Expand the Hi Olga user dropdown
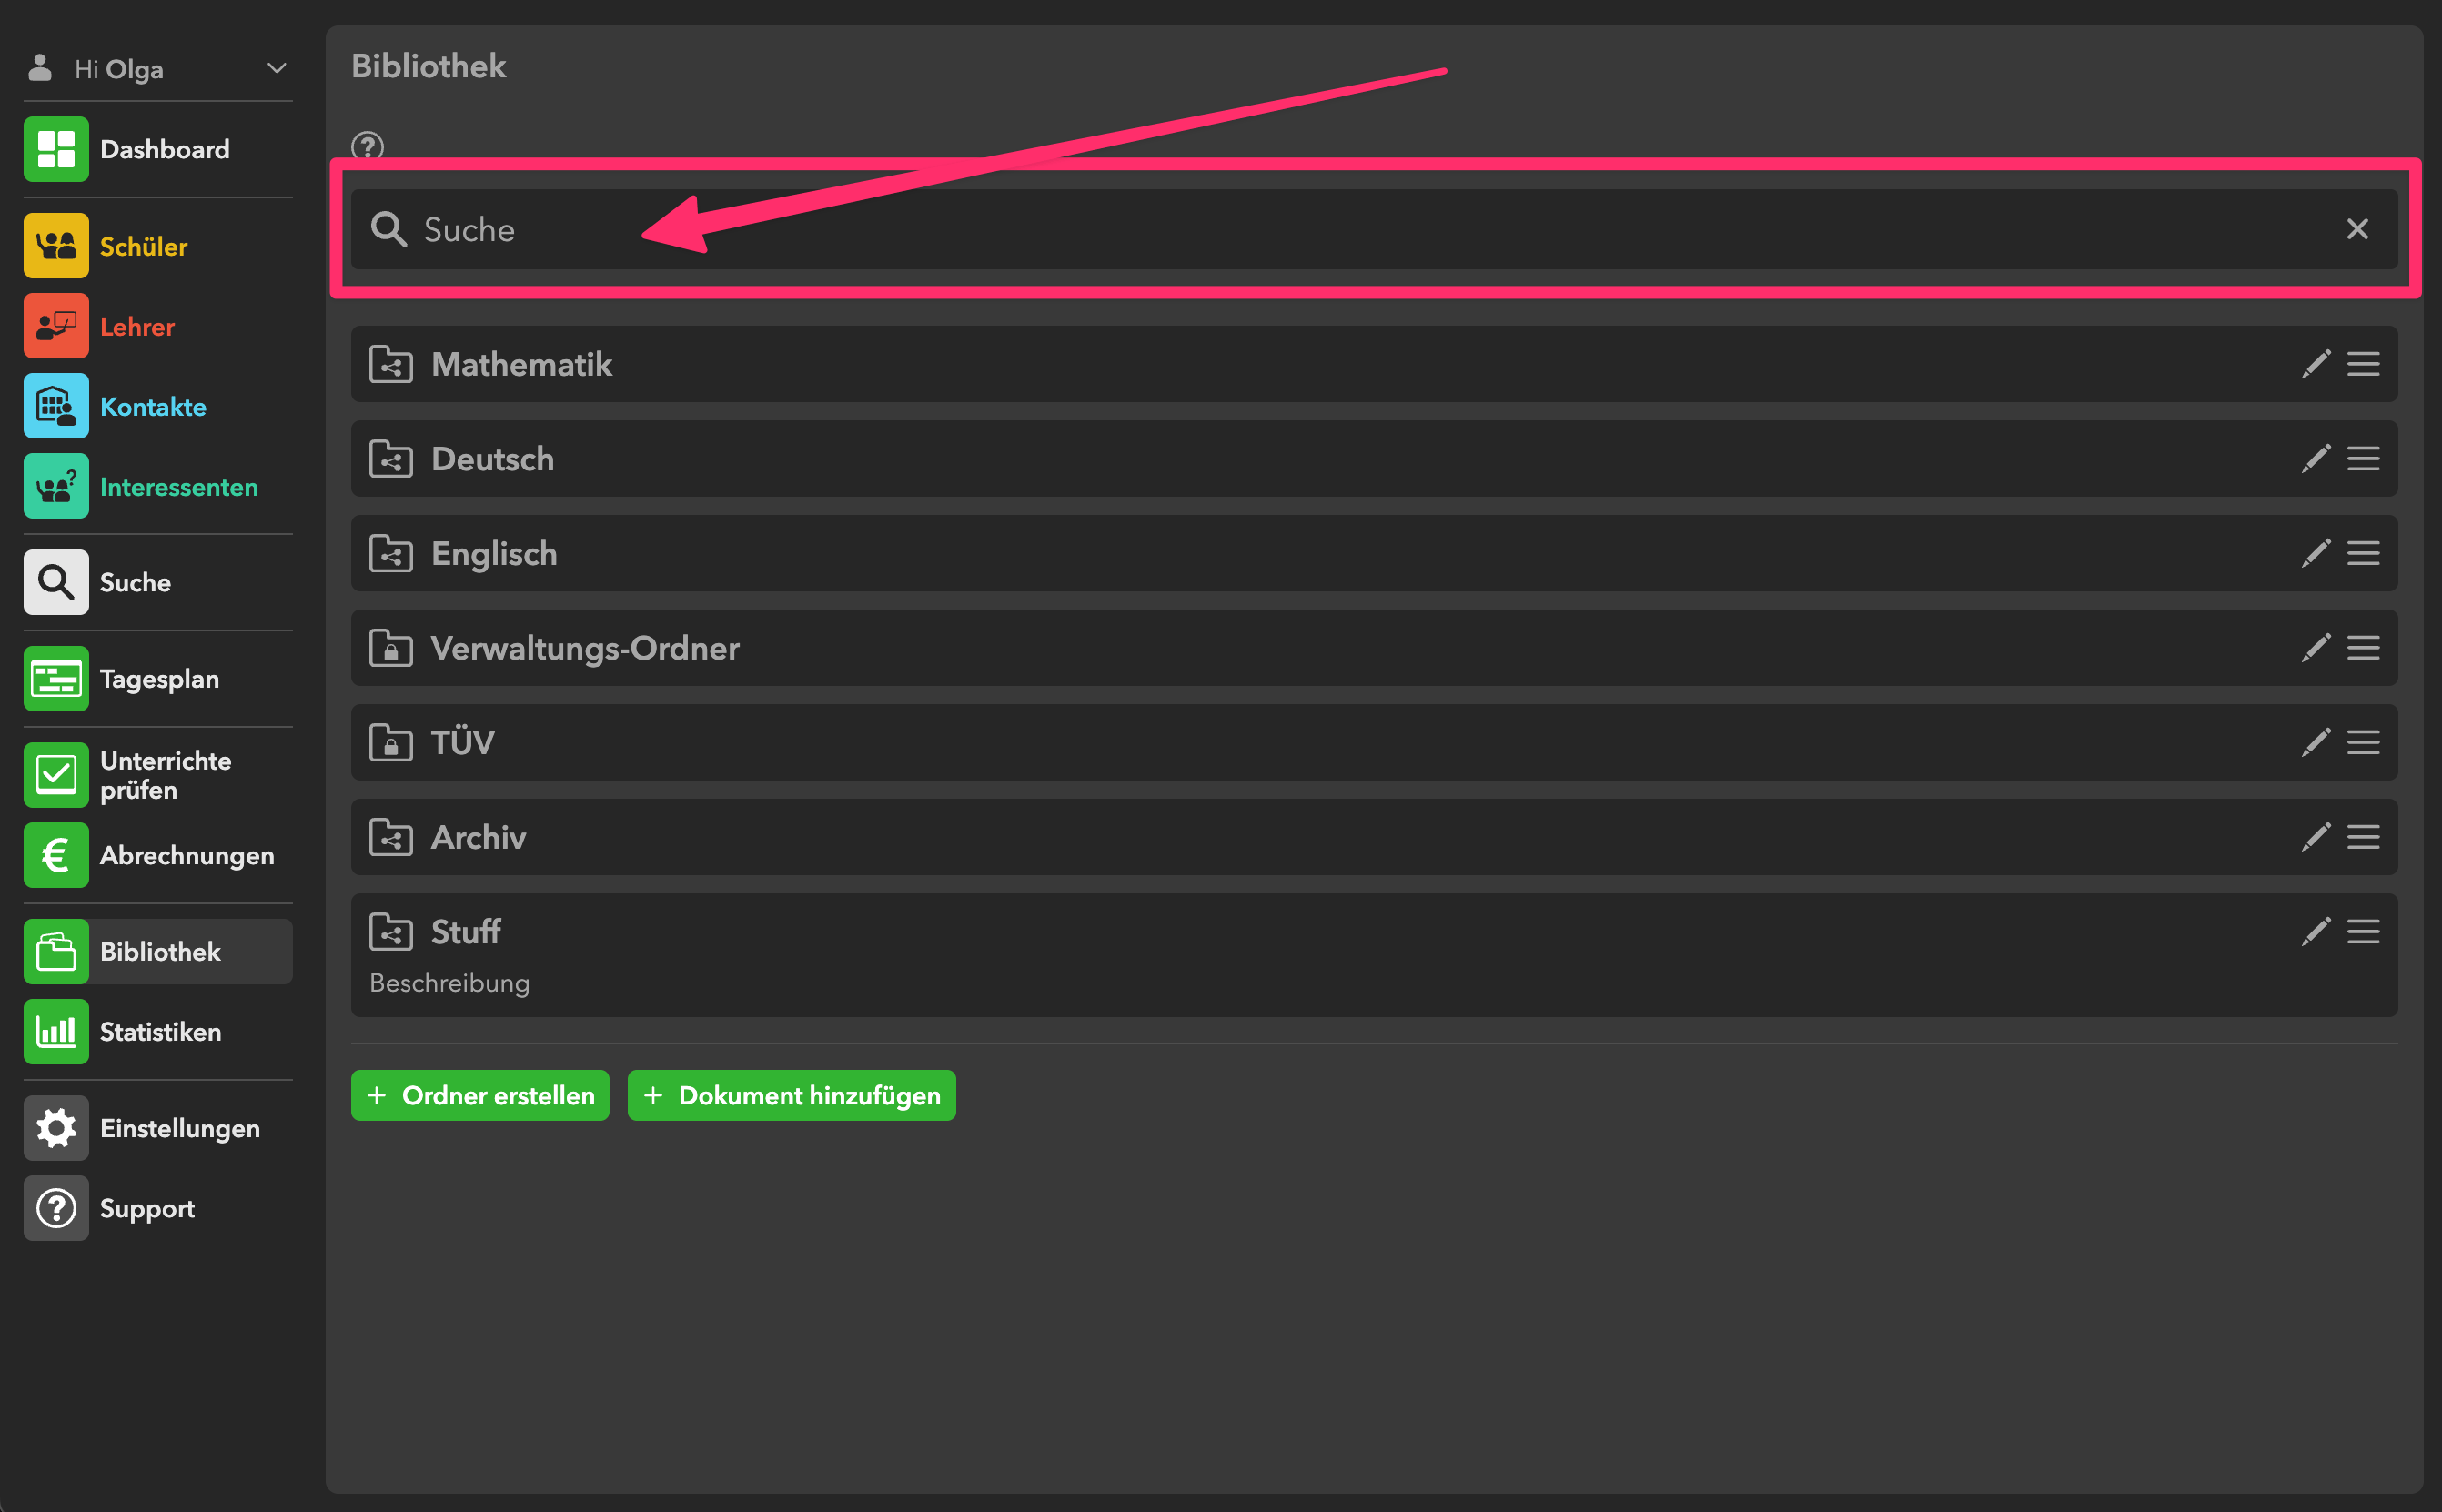This screenshot has width=2442, height=1512. [277, 68]
